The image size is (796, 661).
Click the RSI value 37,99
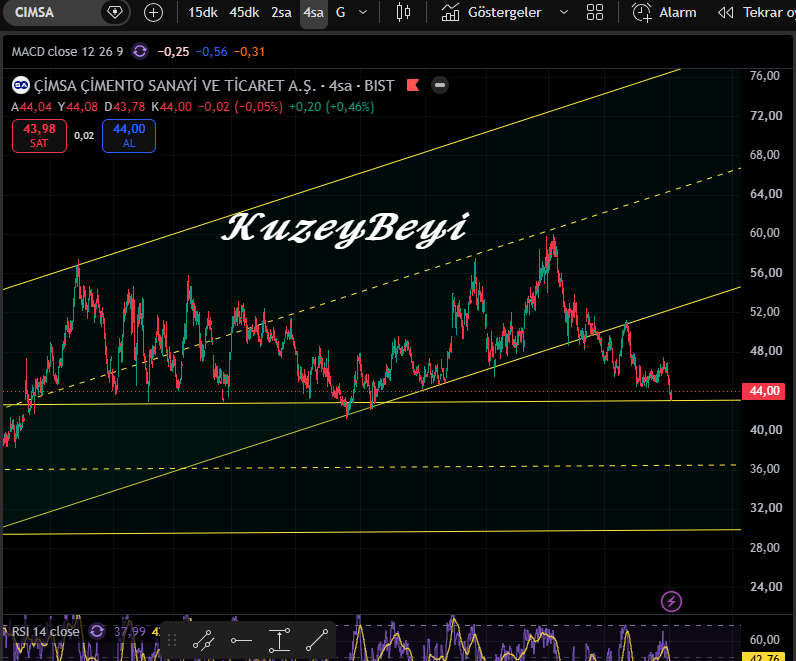(x=129, y=632)
